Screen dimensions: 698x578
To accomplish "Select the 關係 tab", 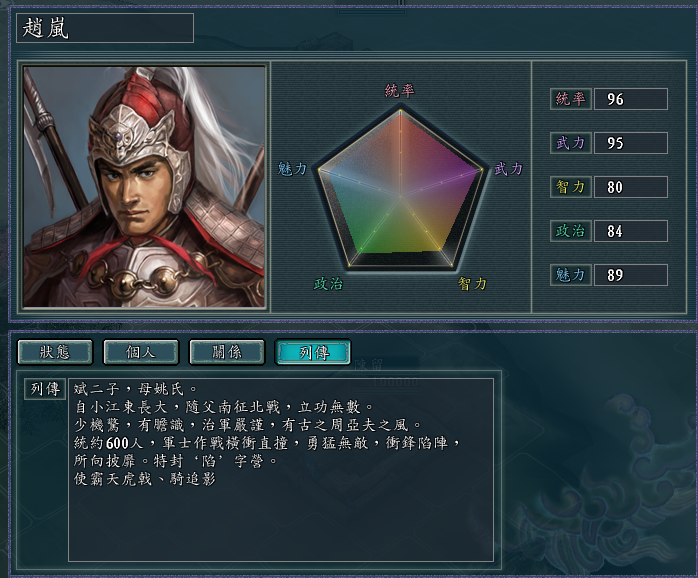I will 226,351.
